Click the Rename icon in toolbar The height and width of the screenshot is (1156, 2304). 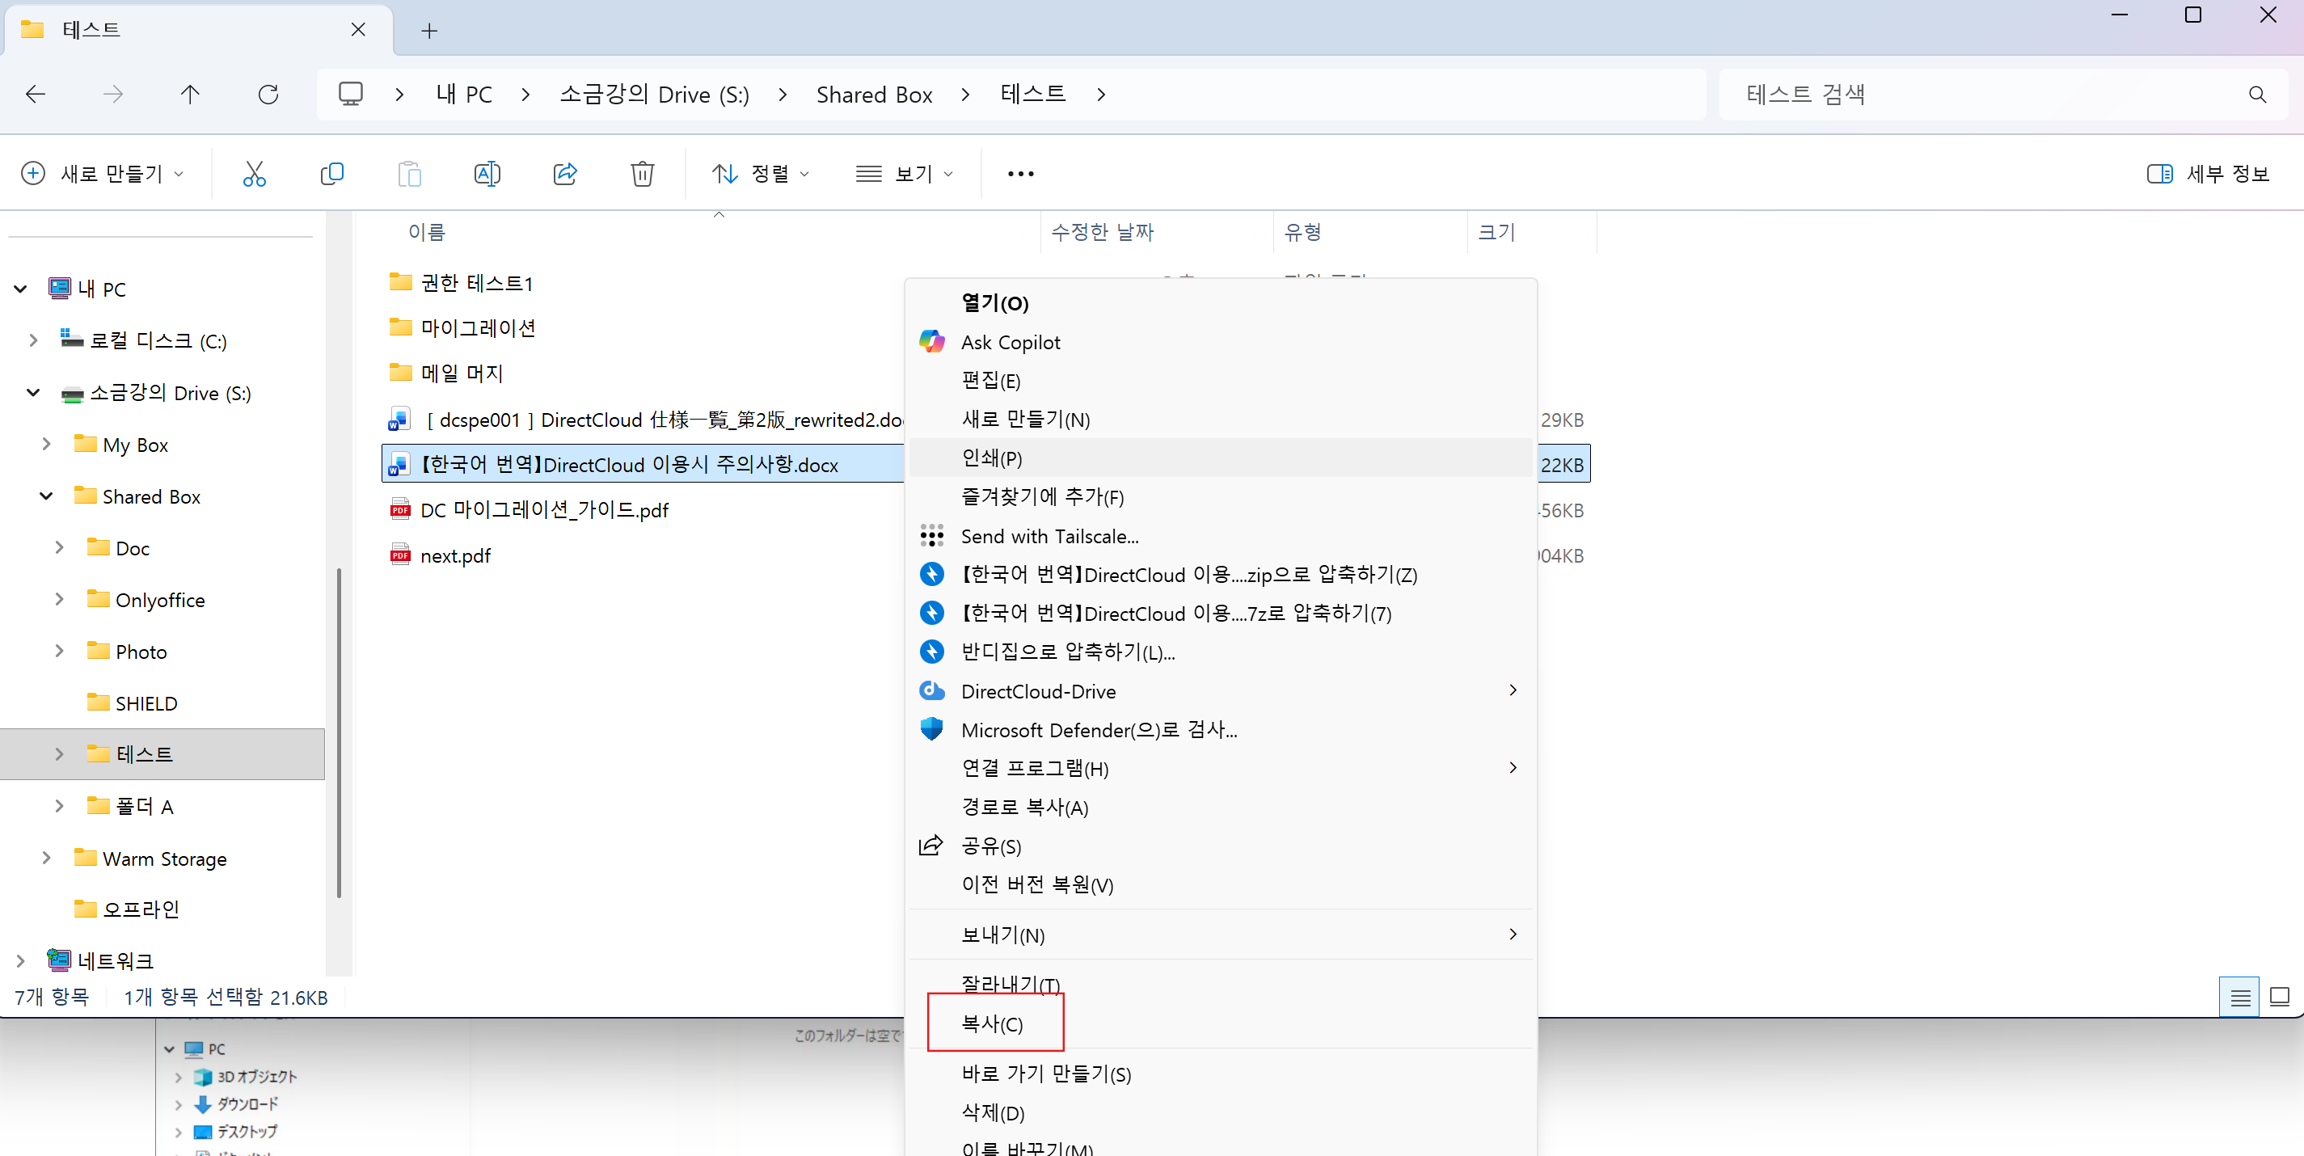pyautogui.click(x=487, y=174)
